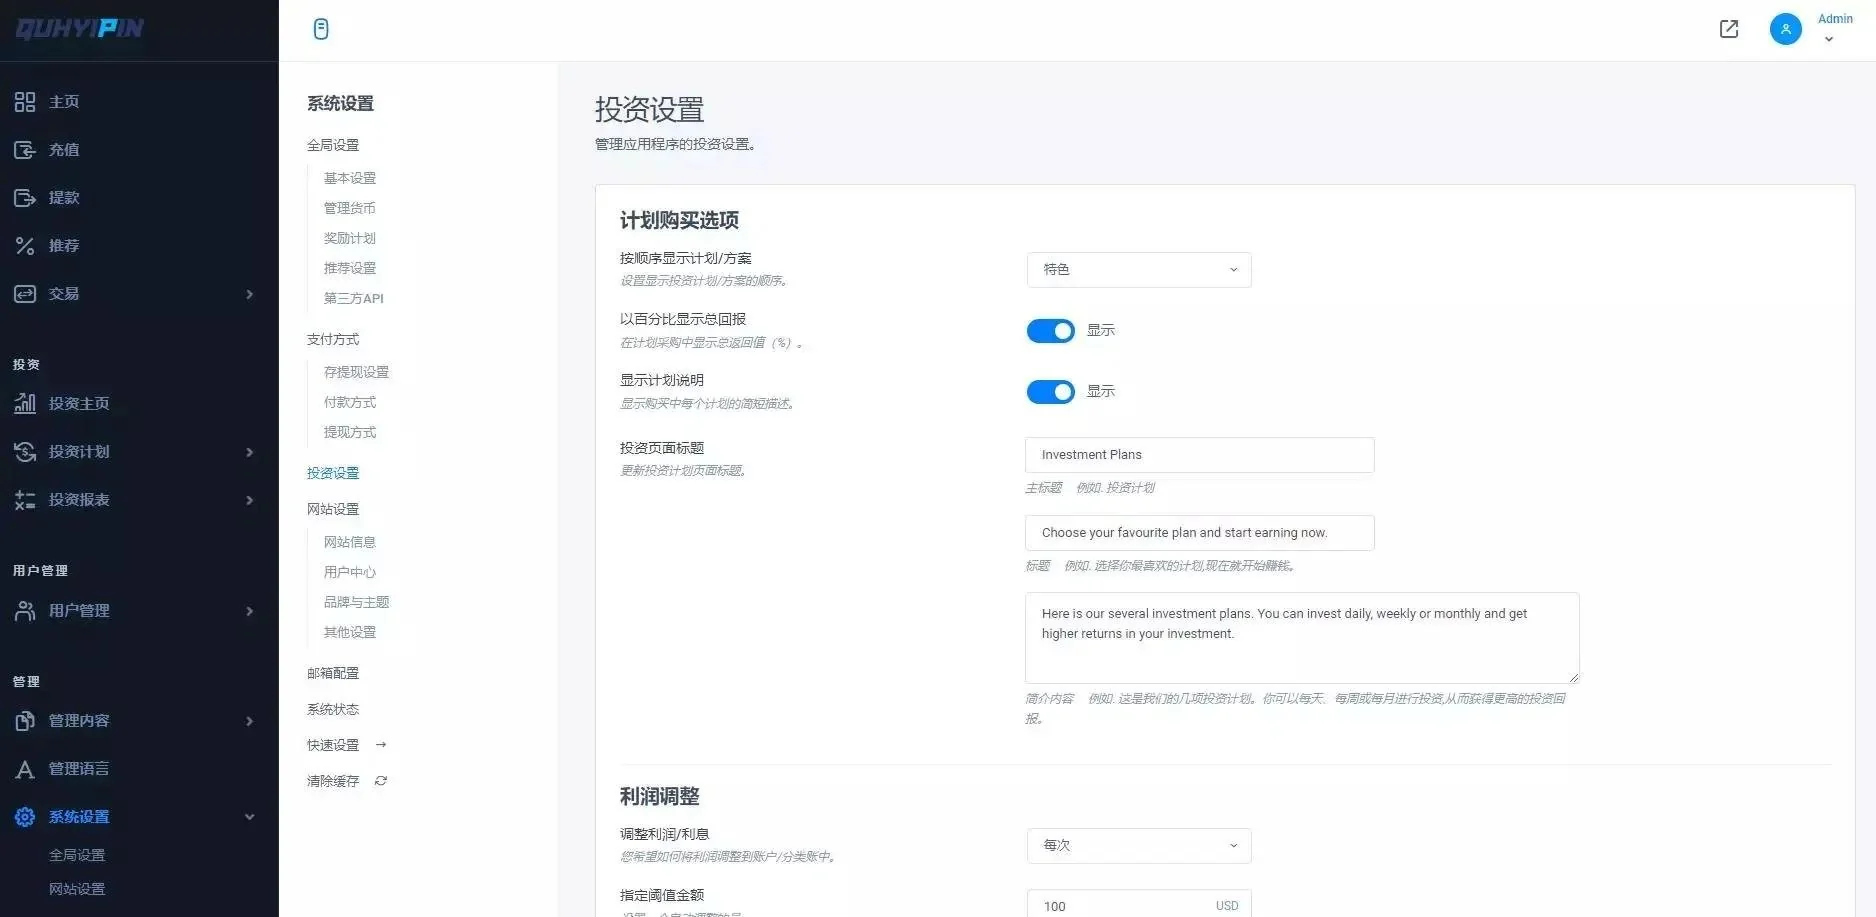Click the document icon in top bar
1876x917 pixels.
coord(321,29)
